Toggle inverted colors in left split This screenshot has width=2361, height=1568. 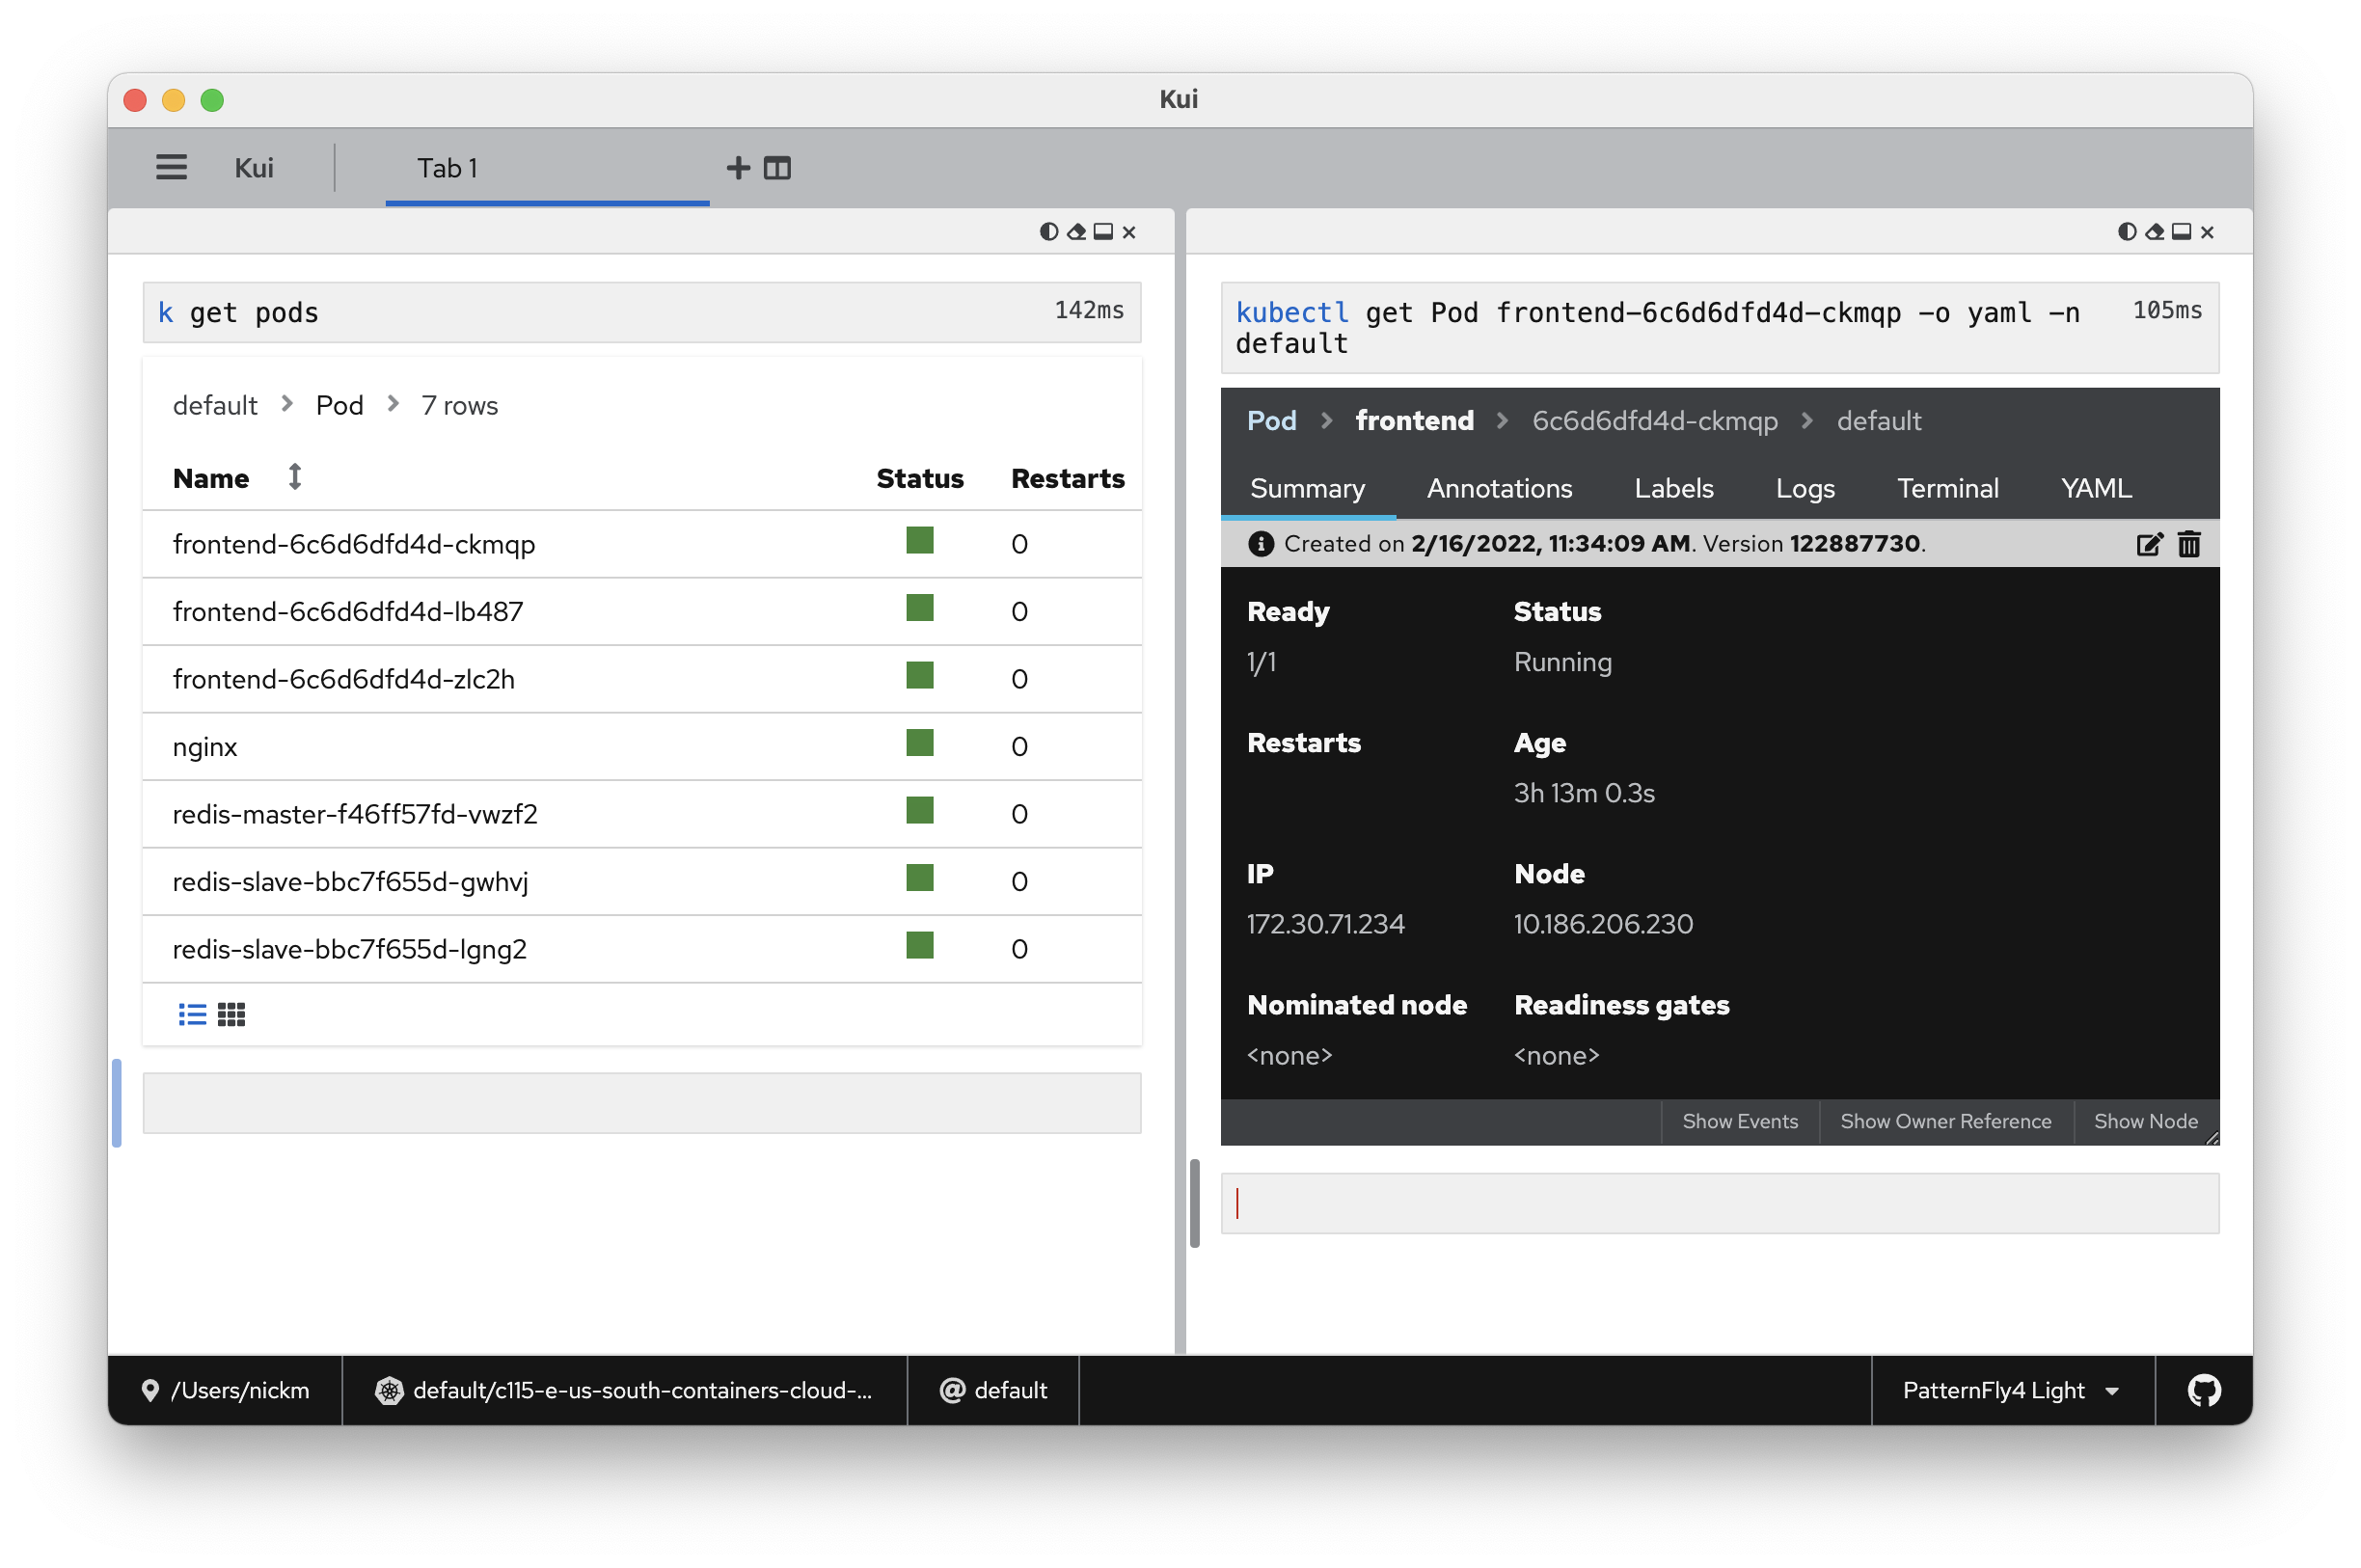coord(1048,232)
